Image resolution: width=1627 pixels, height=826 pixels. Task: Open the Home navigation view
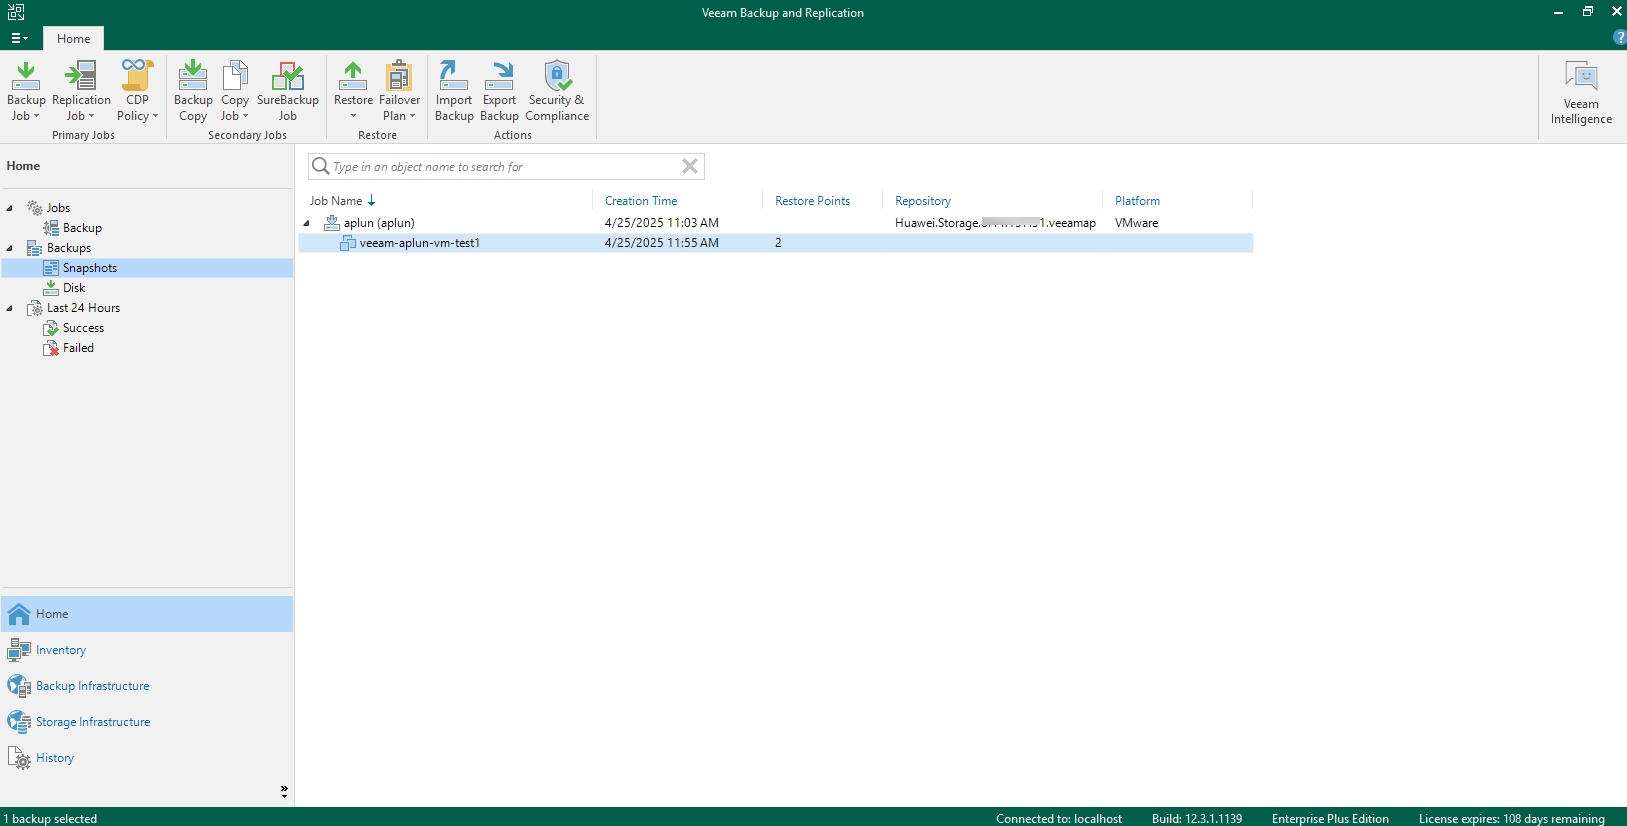coord(147,614)
